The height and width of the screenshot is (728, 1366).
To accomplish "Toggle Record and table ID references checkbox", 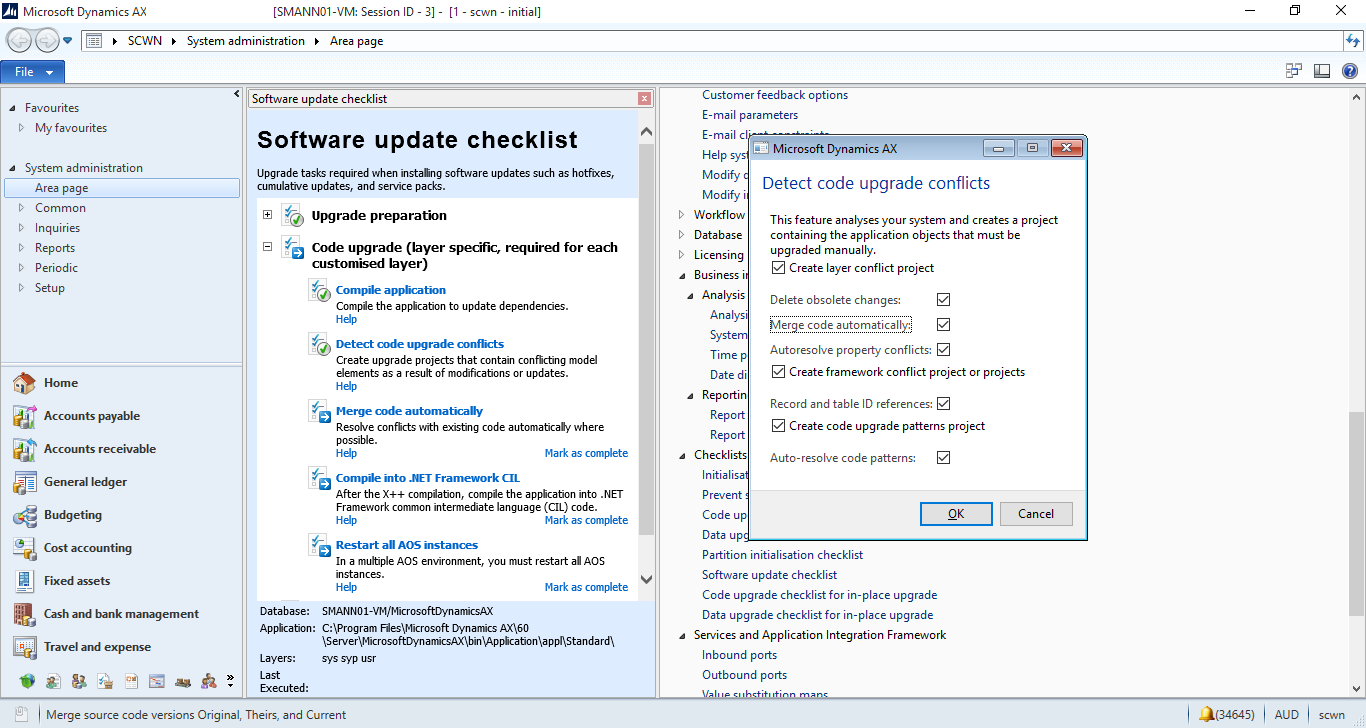I will 943,404.
